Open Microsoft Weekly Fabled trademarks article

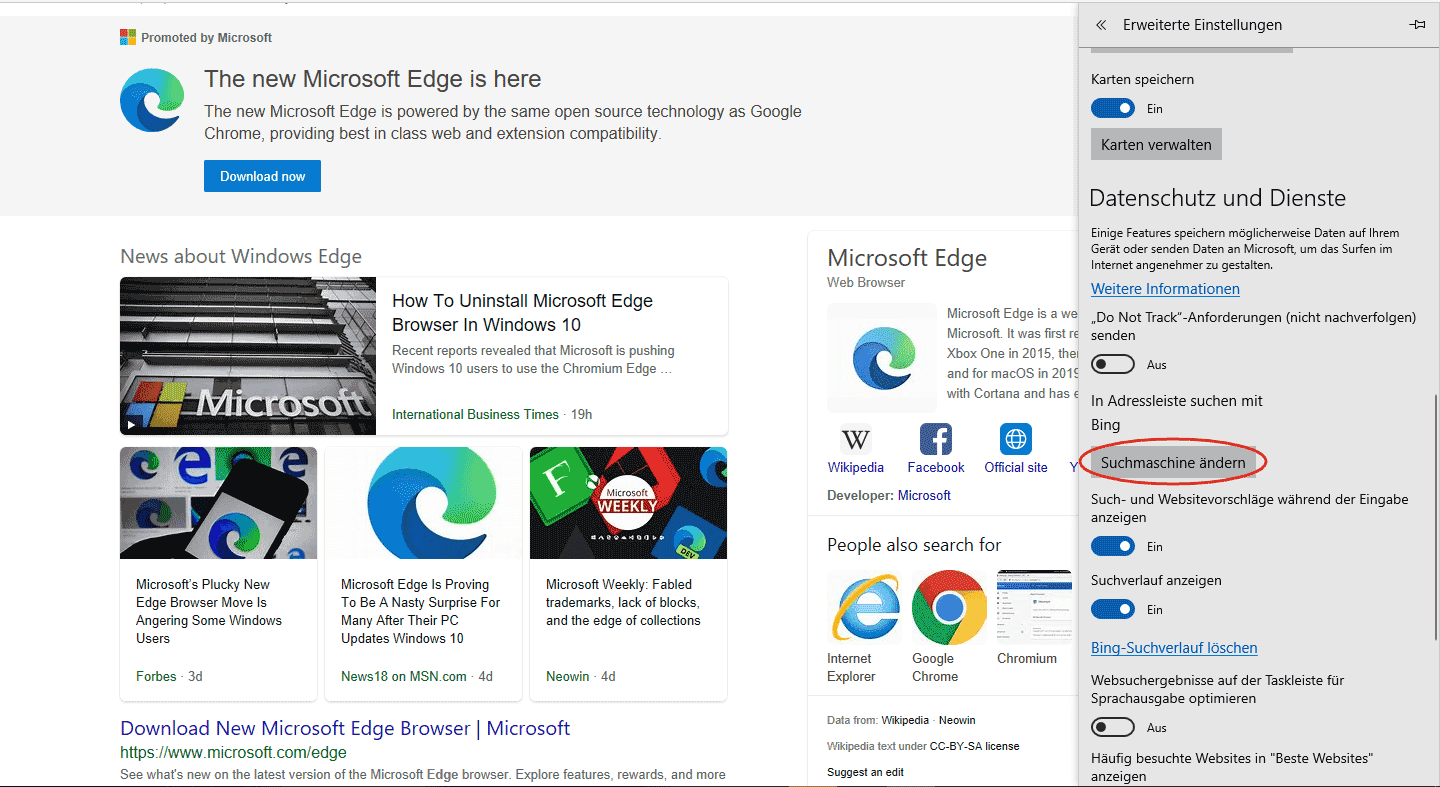(623, 602)
